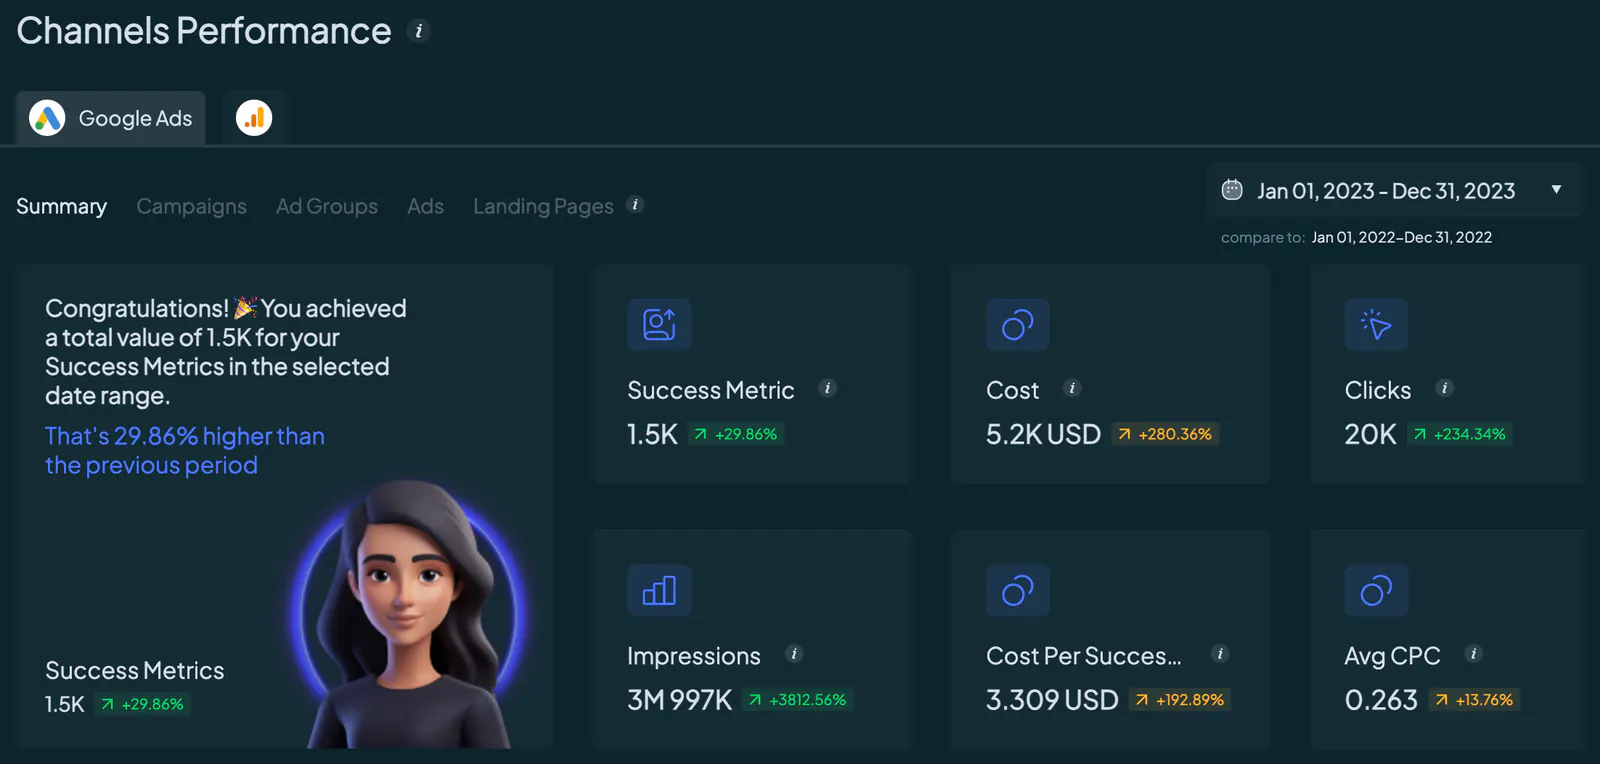This screenshot has height=764, width=1600.
Task: Expand the date range dropdown arrow
Action: (x=1556, y=189)
